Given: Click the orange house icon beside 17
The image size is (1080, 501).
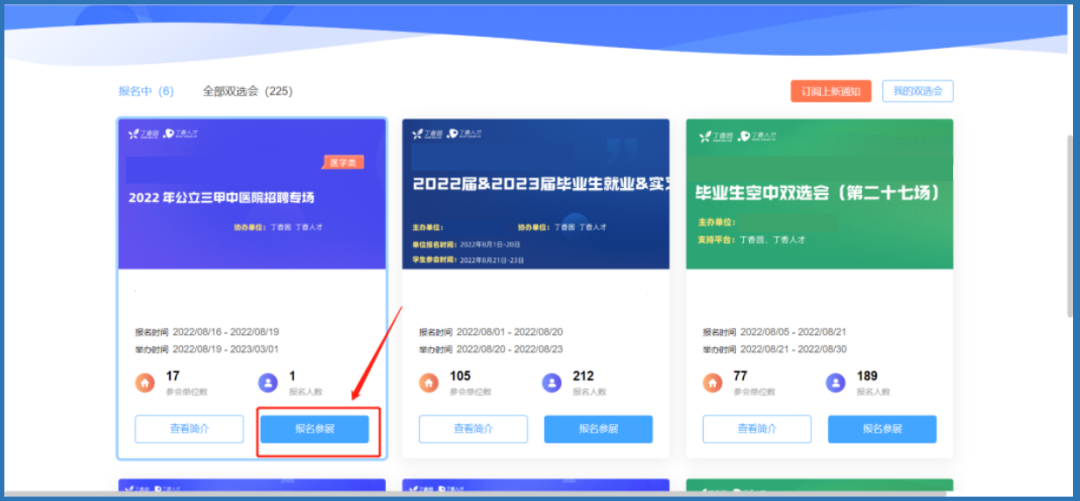Looking at the screenshot, I should coord(145,382).
